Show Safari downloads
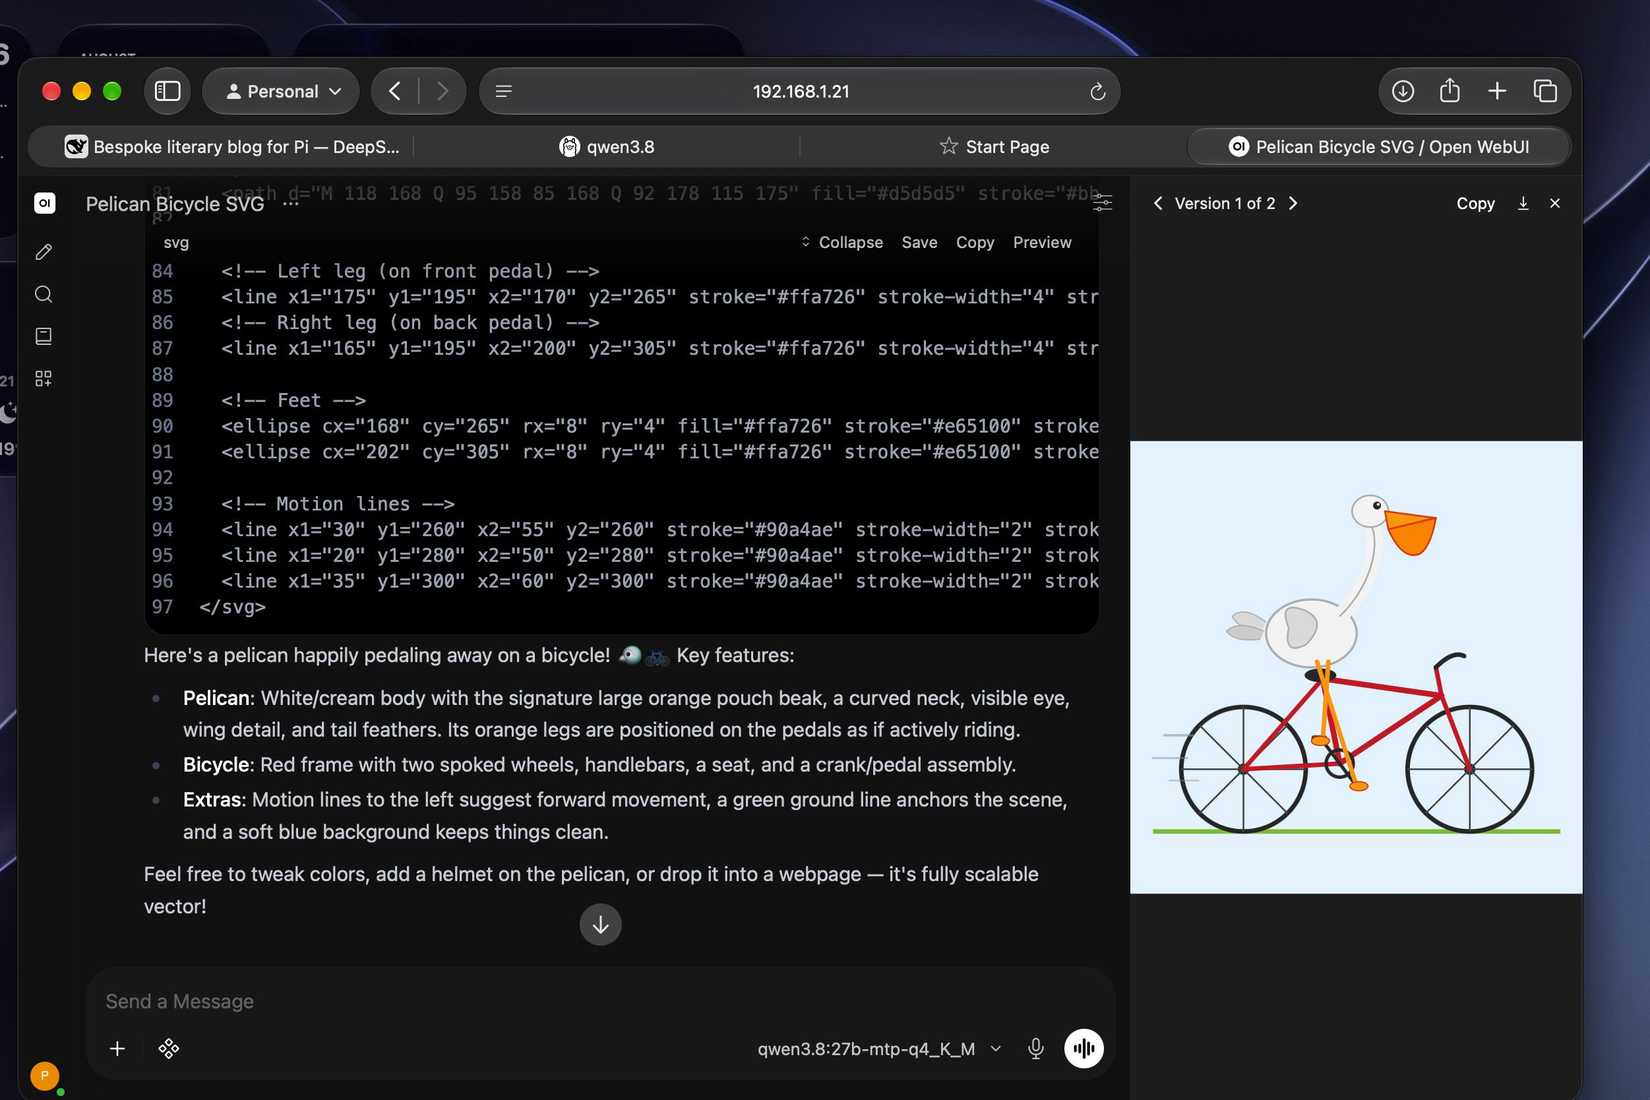This screenshot has width=1650, height=1100. [x=1403, y=91]
